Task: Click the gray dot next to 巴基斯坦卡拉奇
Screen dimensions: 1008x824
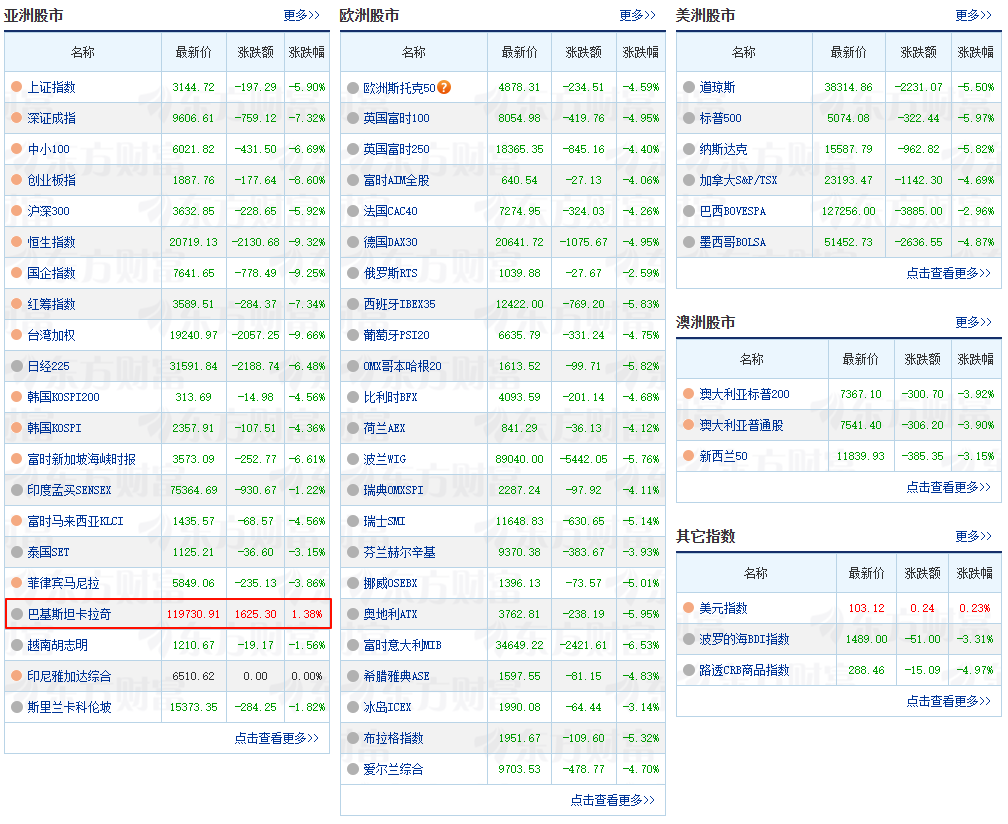Action: (17, 614)
